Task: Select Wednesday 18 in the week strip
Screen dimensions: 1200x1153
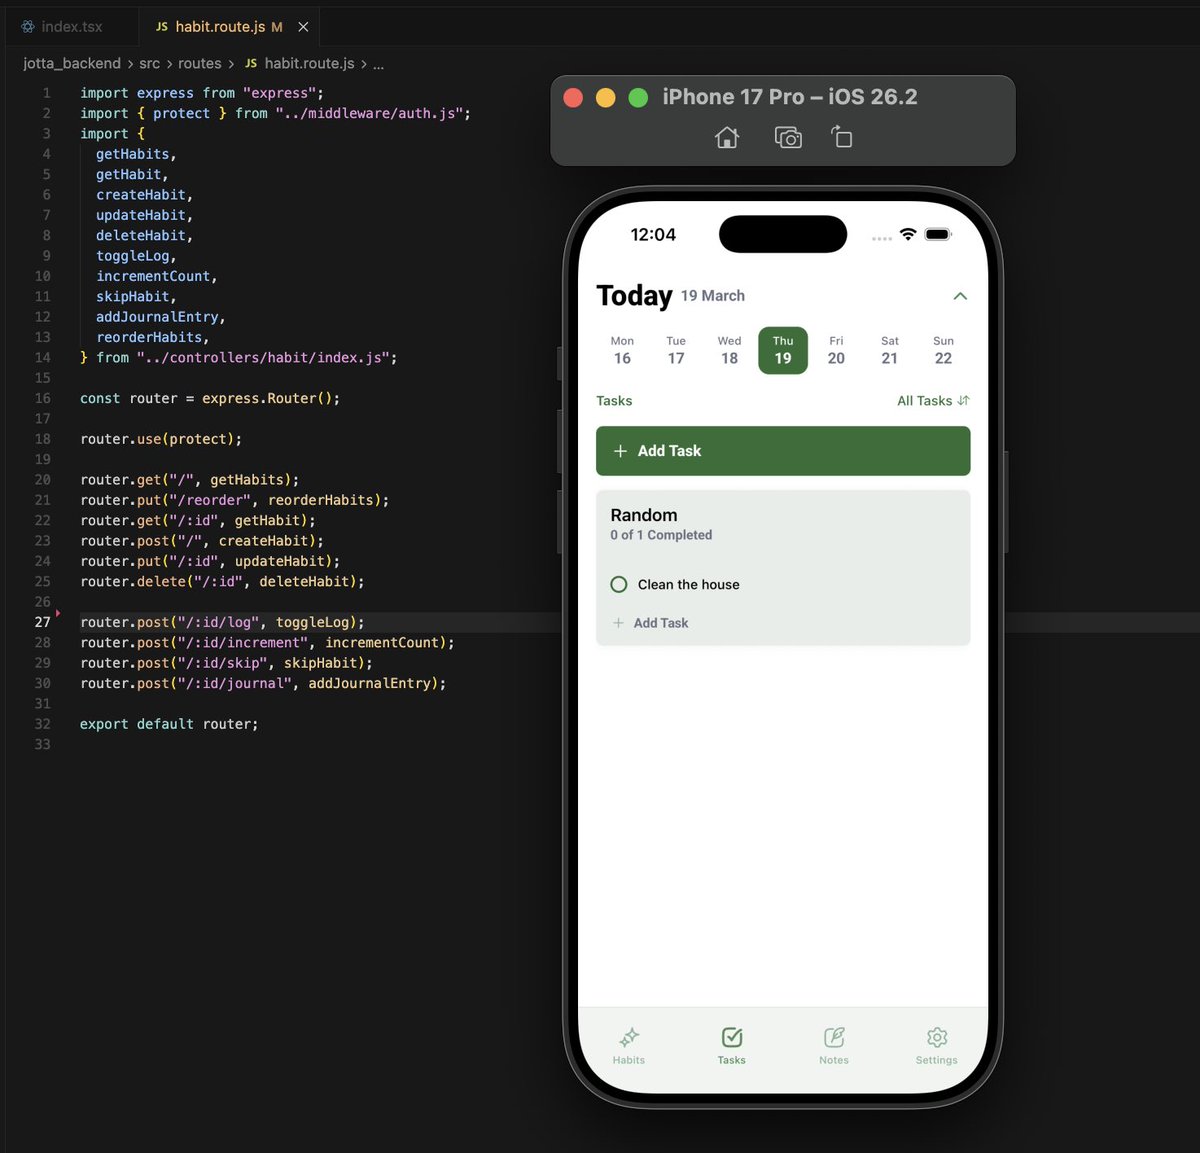Action: (730, 350)
